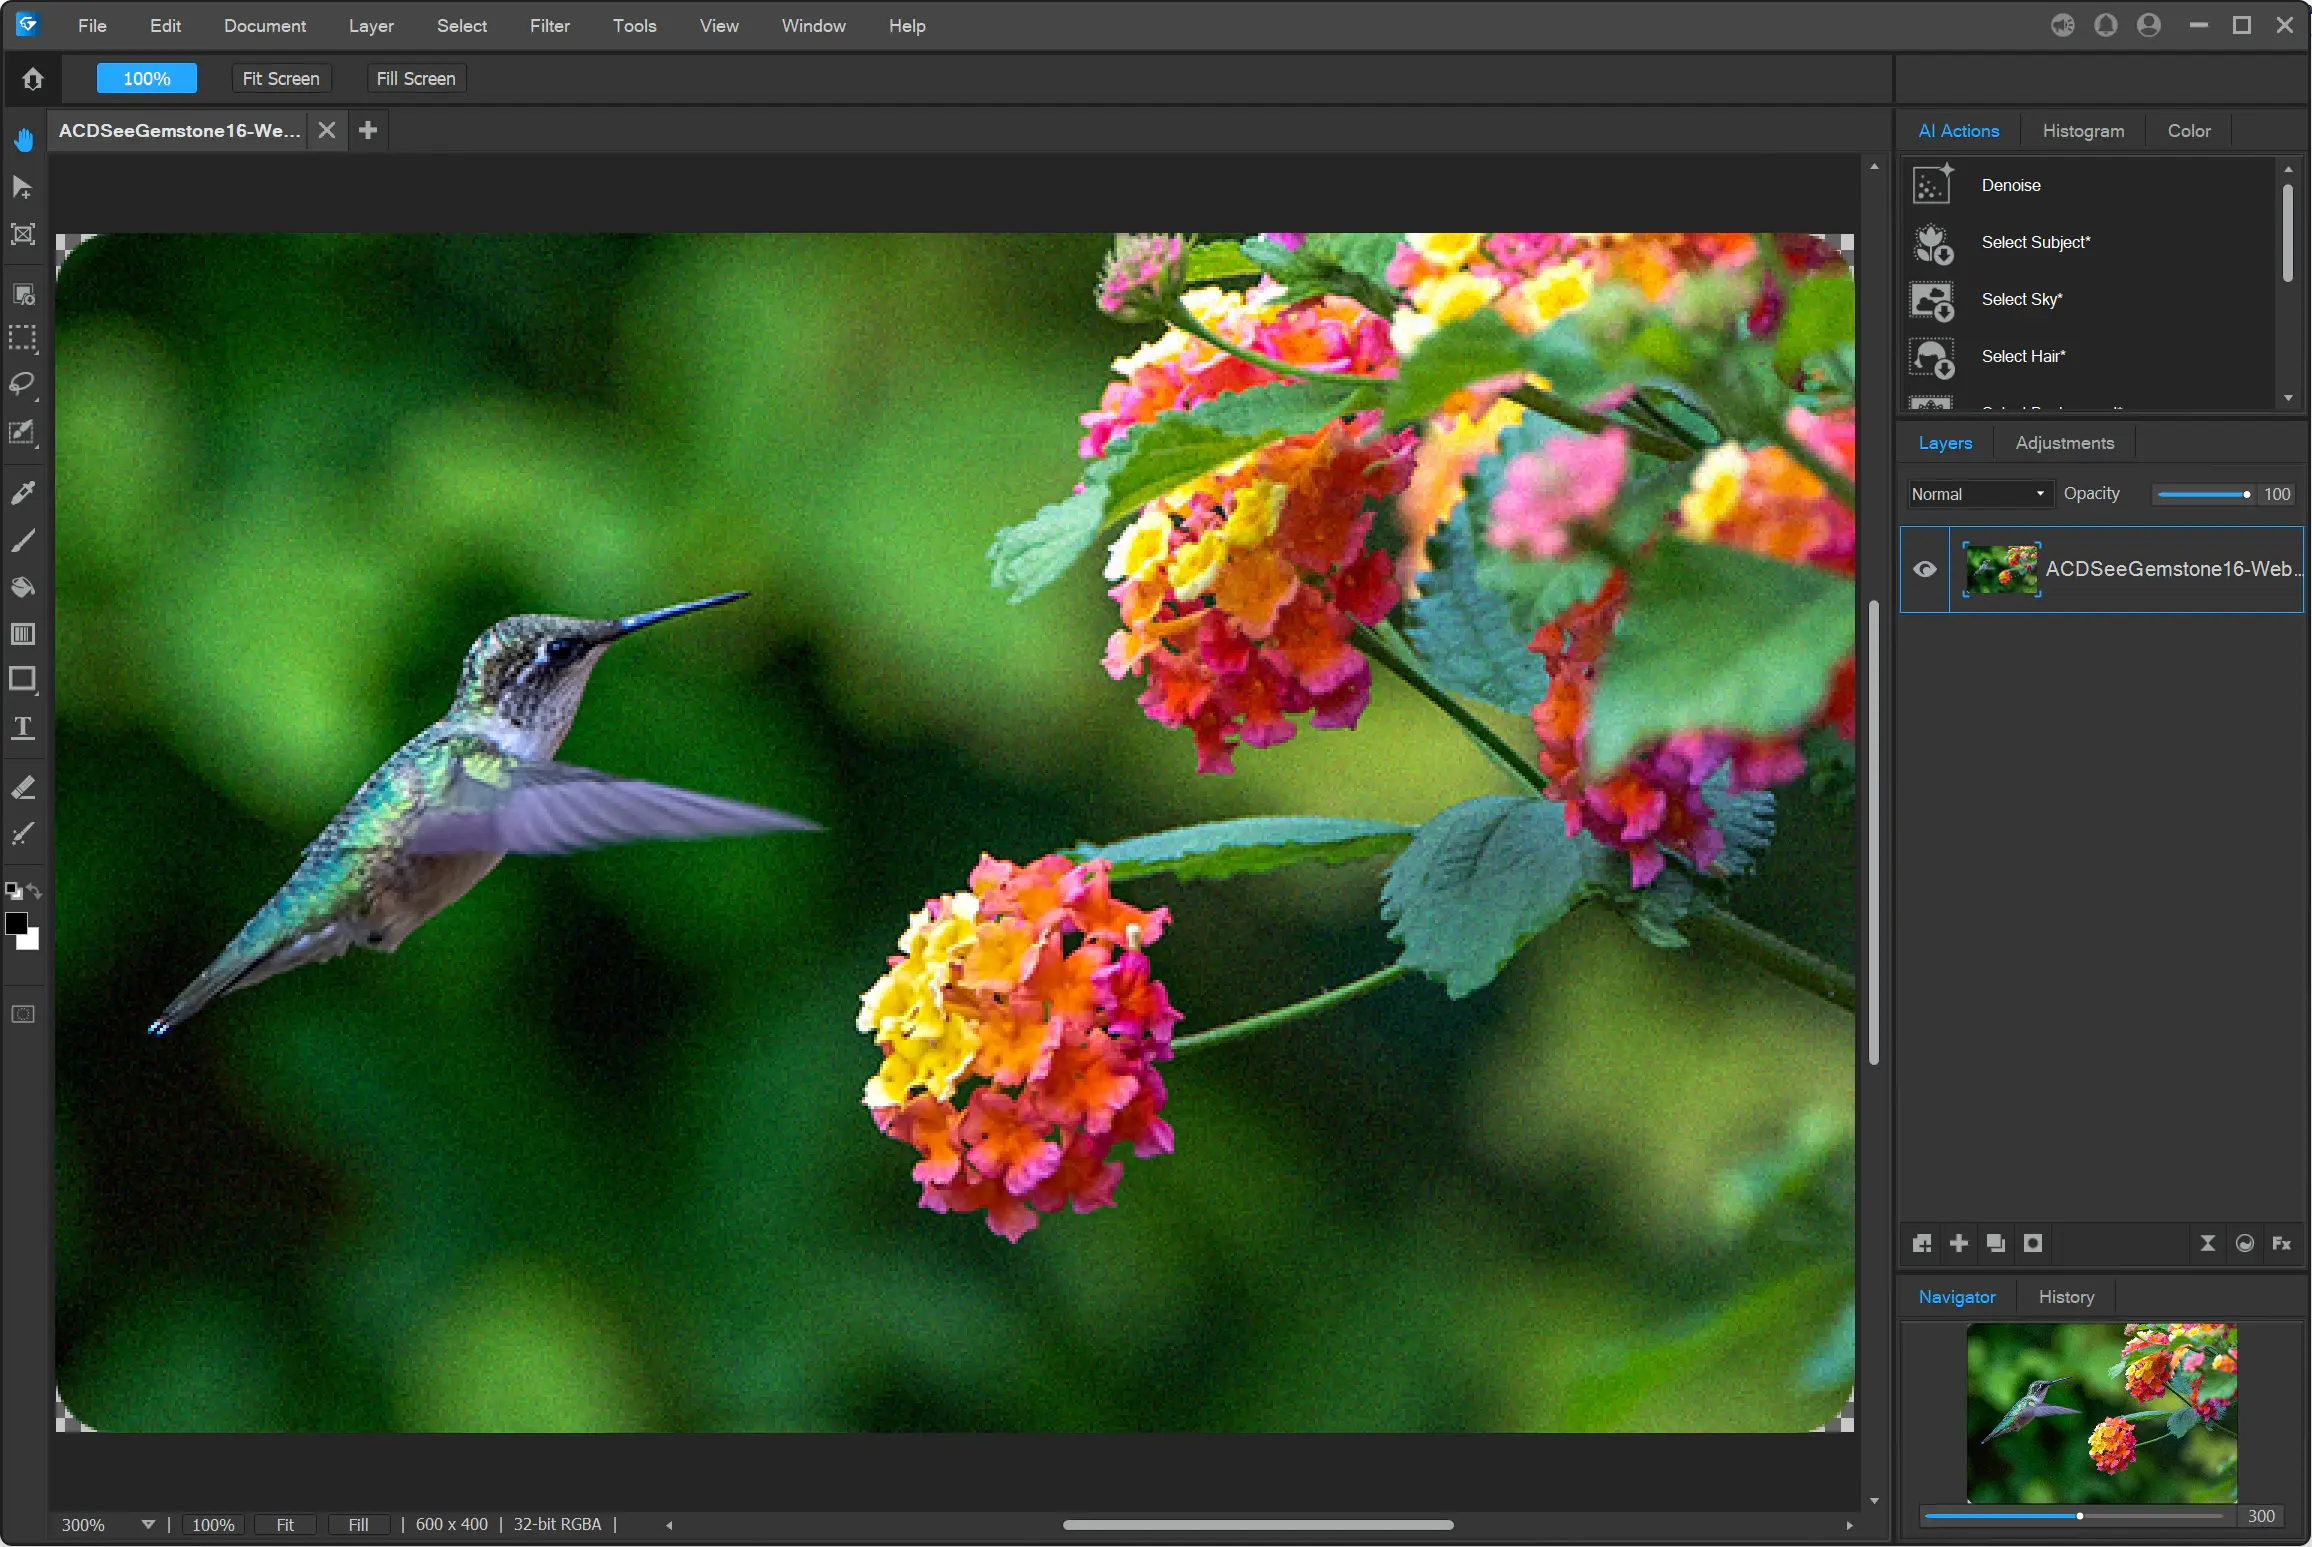This screenshot has width=2312, height=1547.
Task: Toggle quick mask mode icon
Action: coord(22,1014)
